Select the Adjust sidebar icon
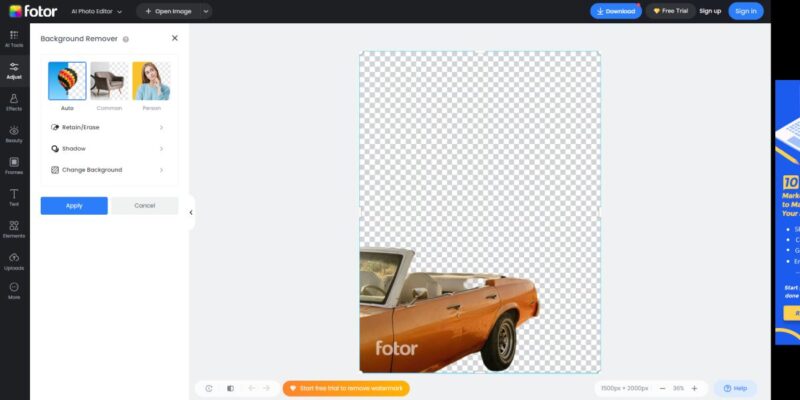The image size is (800, 400). coord(14,70)
